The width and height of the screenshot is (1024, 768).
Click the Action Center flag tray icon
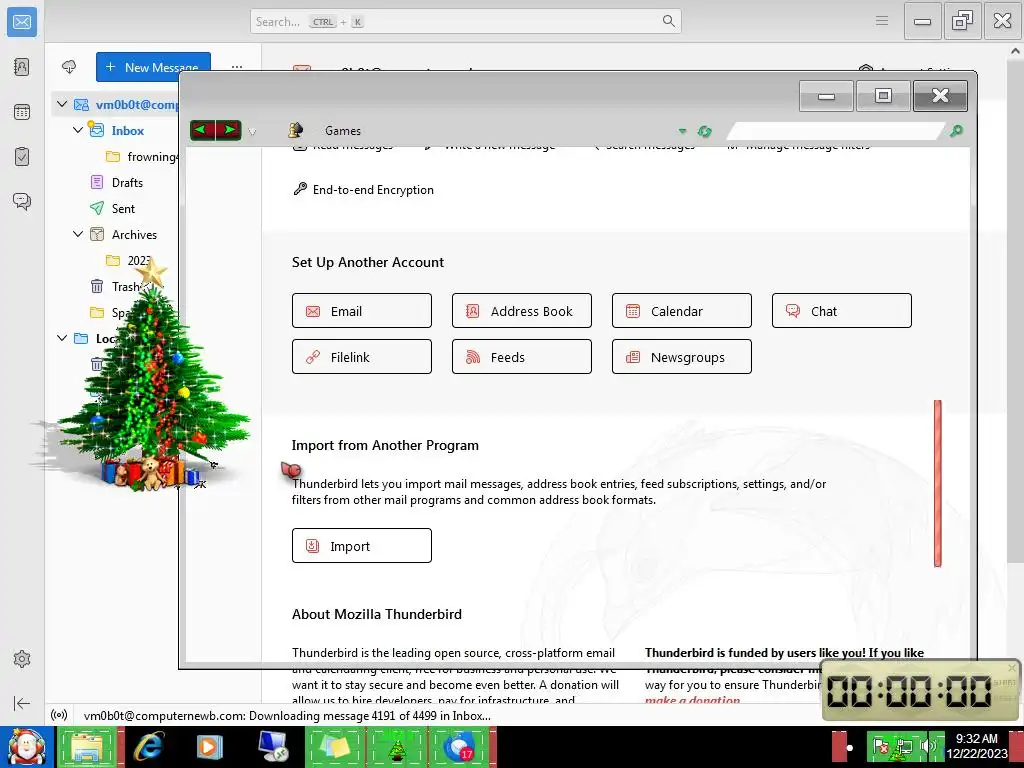tap(880, 745)
